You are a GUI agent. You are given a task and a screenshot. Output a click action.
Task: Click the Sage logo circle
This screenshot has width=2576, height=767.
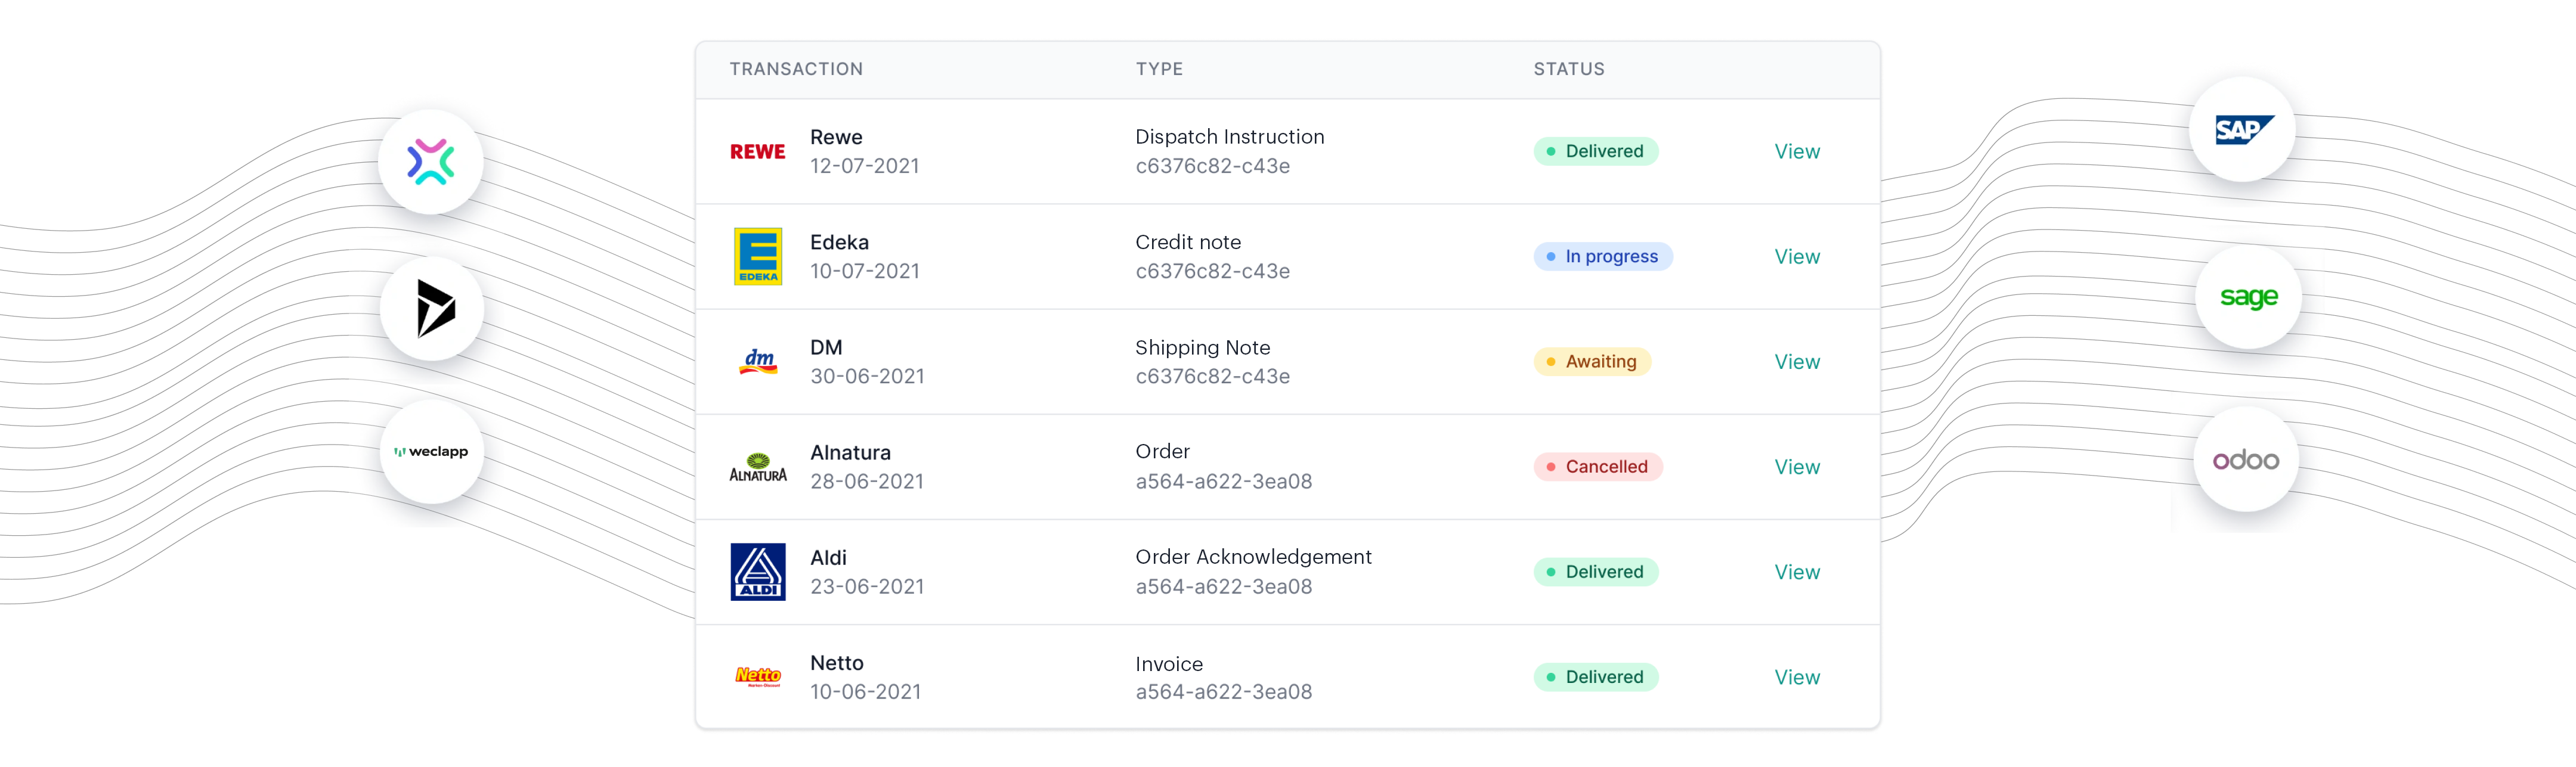[x=2248, y=297]
